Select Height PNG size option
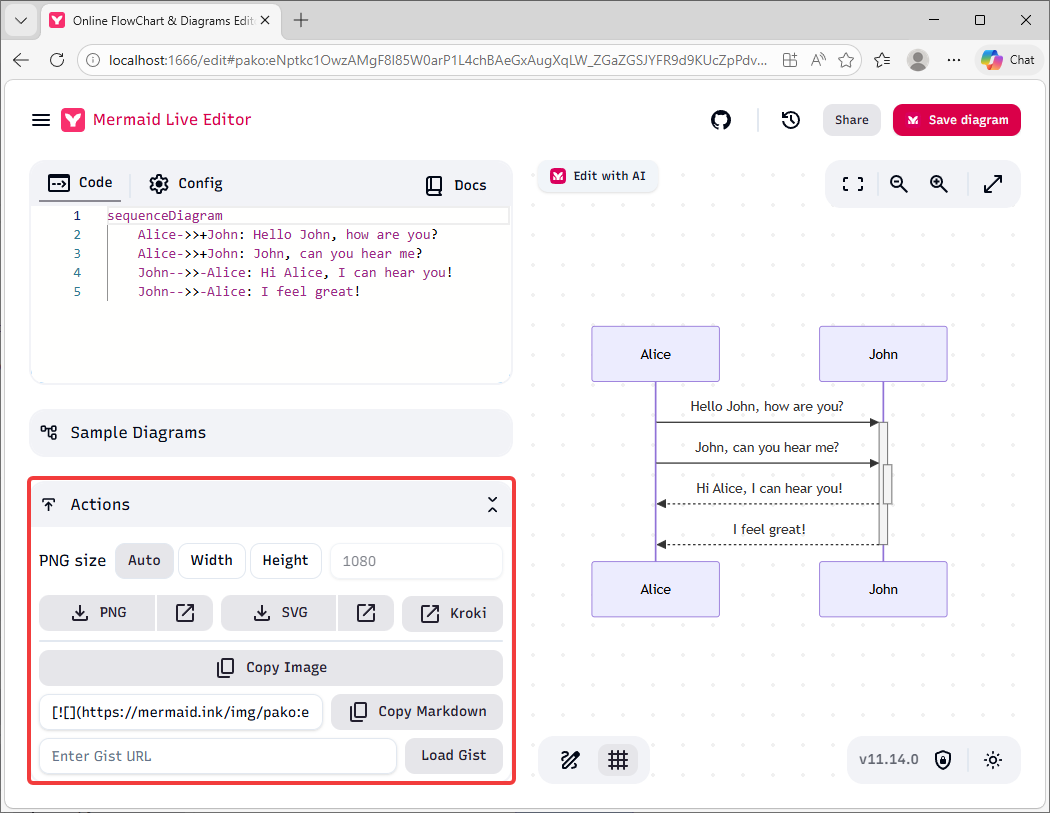 pyautogui.click(x=285, y=561)
